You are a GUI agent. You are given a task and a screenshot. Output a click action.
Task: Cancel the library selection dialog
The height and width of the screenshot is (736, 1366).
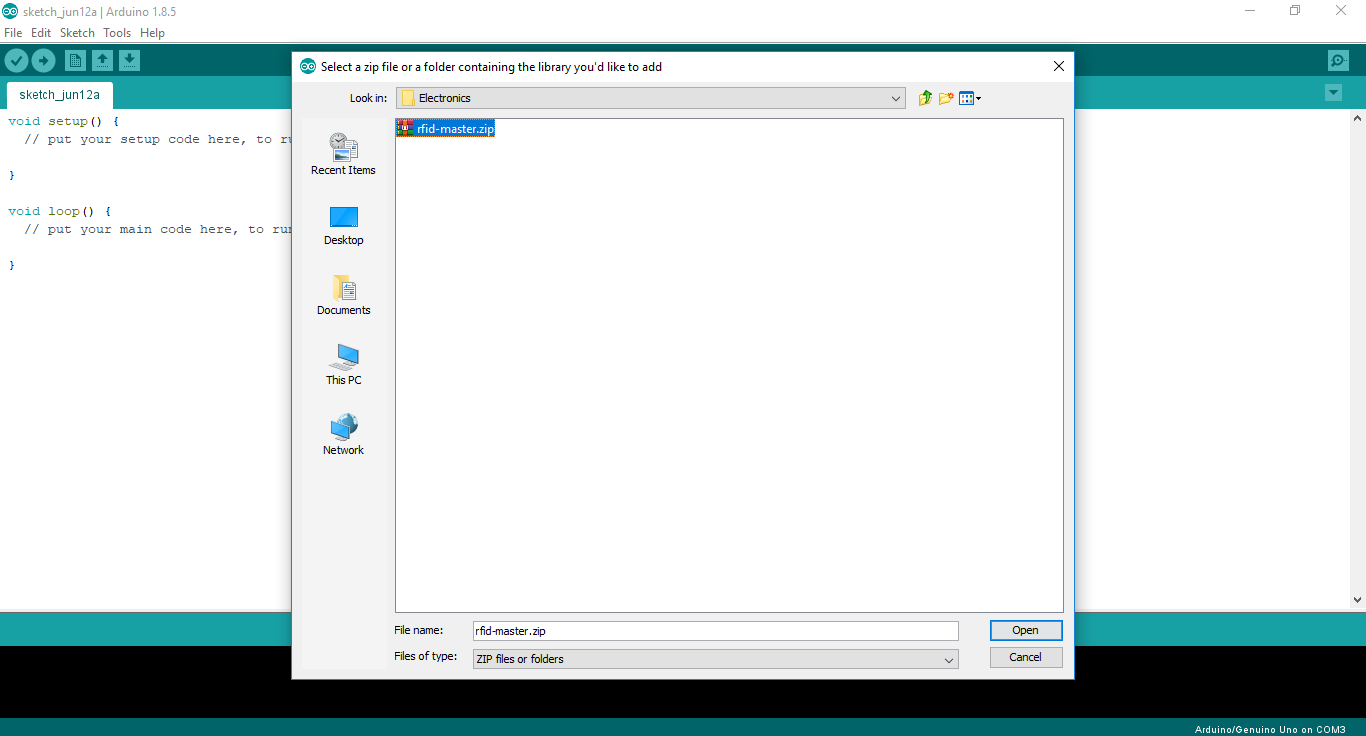pos(1026,657)
